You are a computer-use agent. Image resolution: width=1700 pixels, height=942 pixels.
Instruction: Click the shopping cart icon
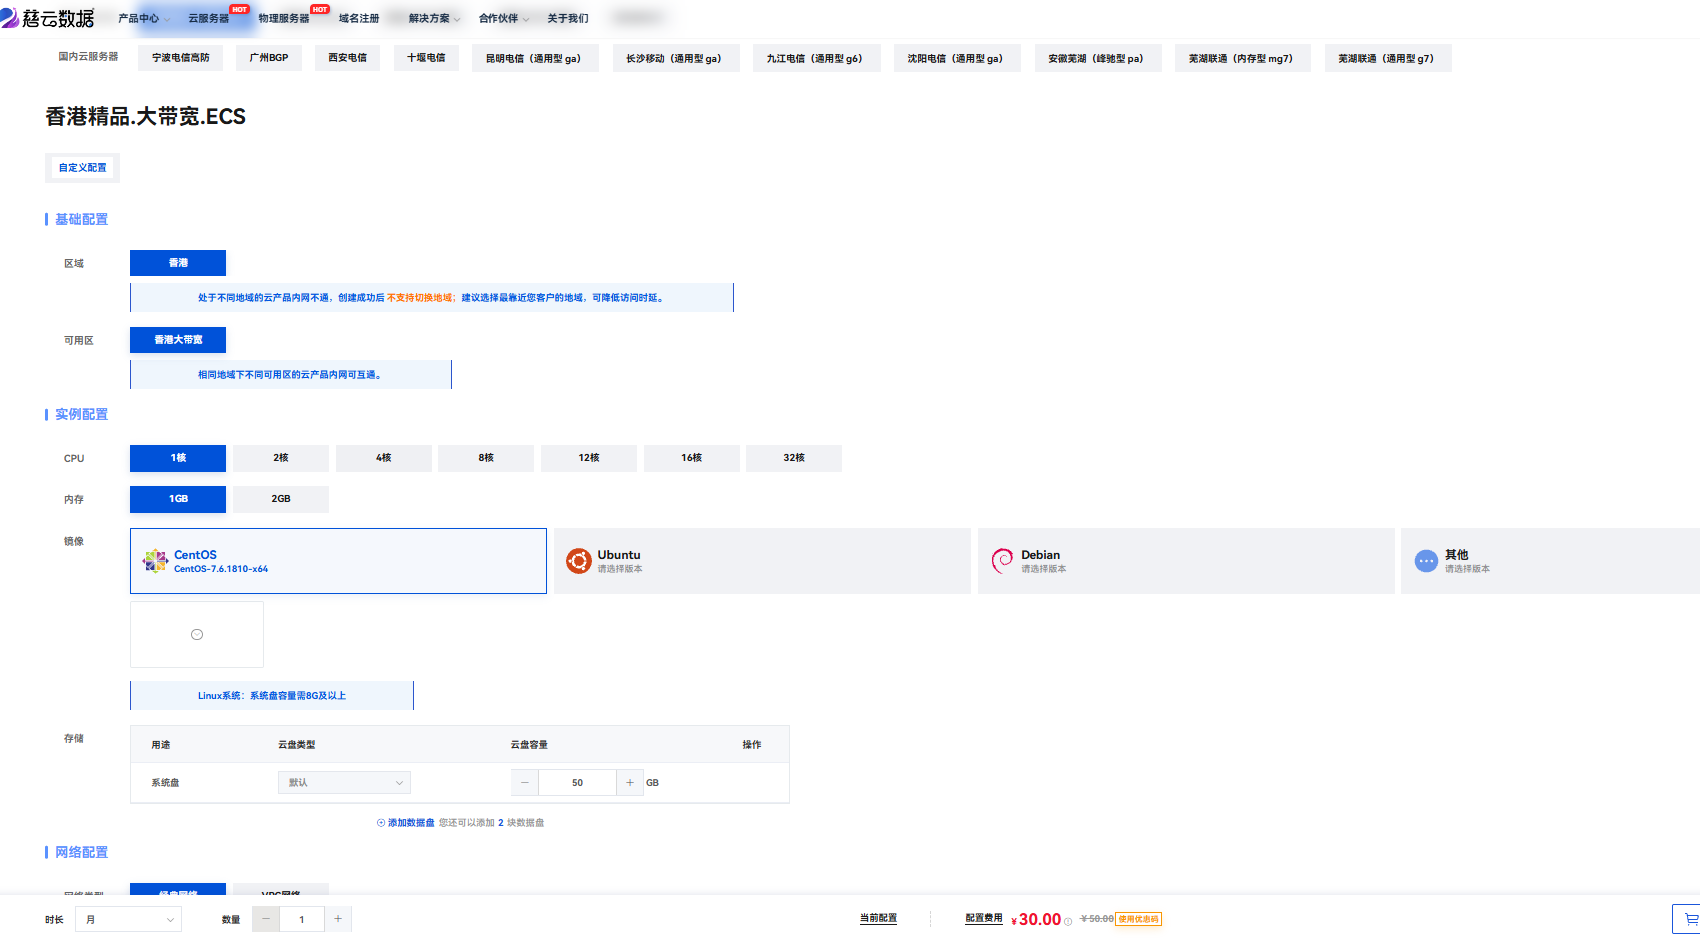coord(1690,919)
